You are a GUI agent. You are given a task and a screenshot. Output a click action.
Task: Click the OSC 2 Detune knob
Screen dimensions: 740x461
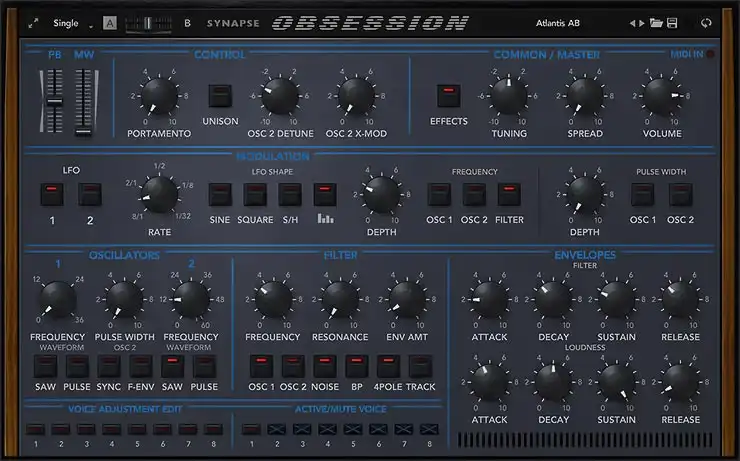[x=280, y=96]
